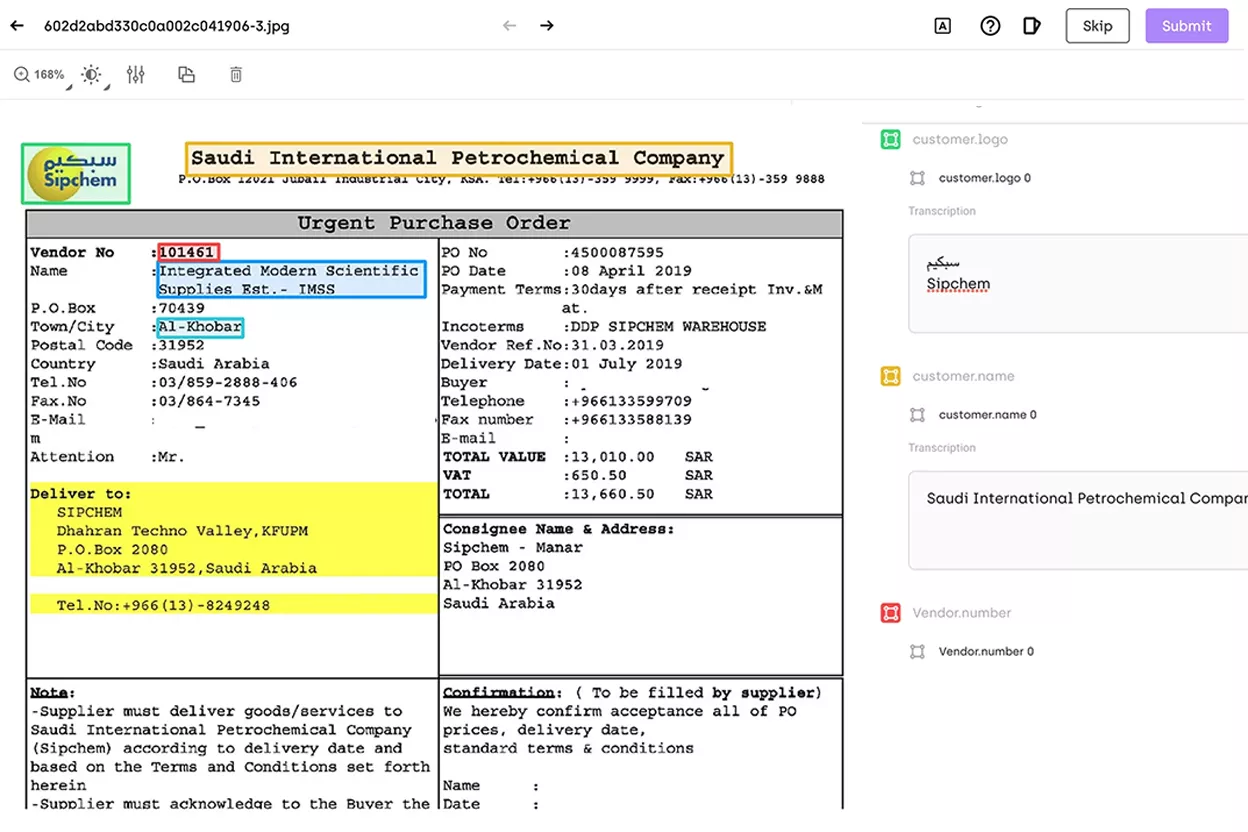The height and width of the screenshot is (832, 1248).
Task: Click the trash delete icon
Action: [235, 74]
